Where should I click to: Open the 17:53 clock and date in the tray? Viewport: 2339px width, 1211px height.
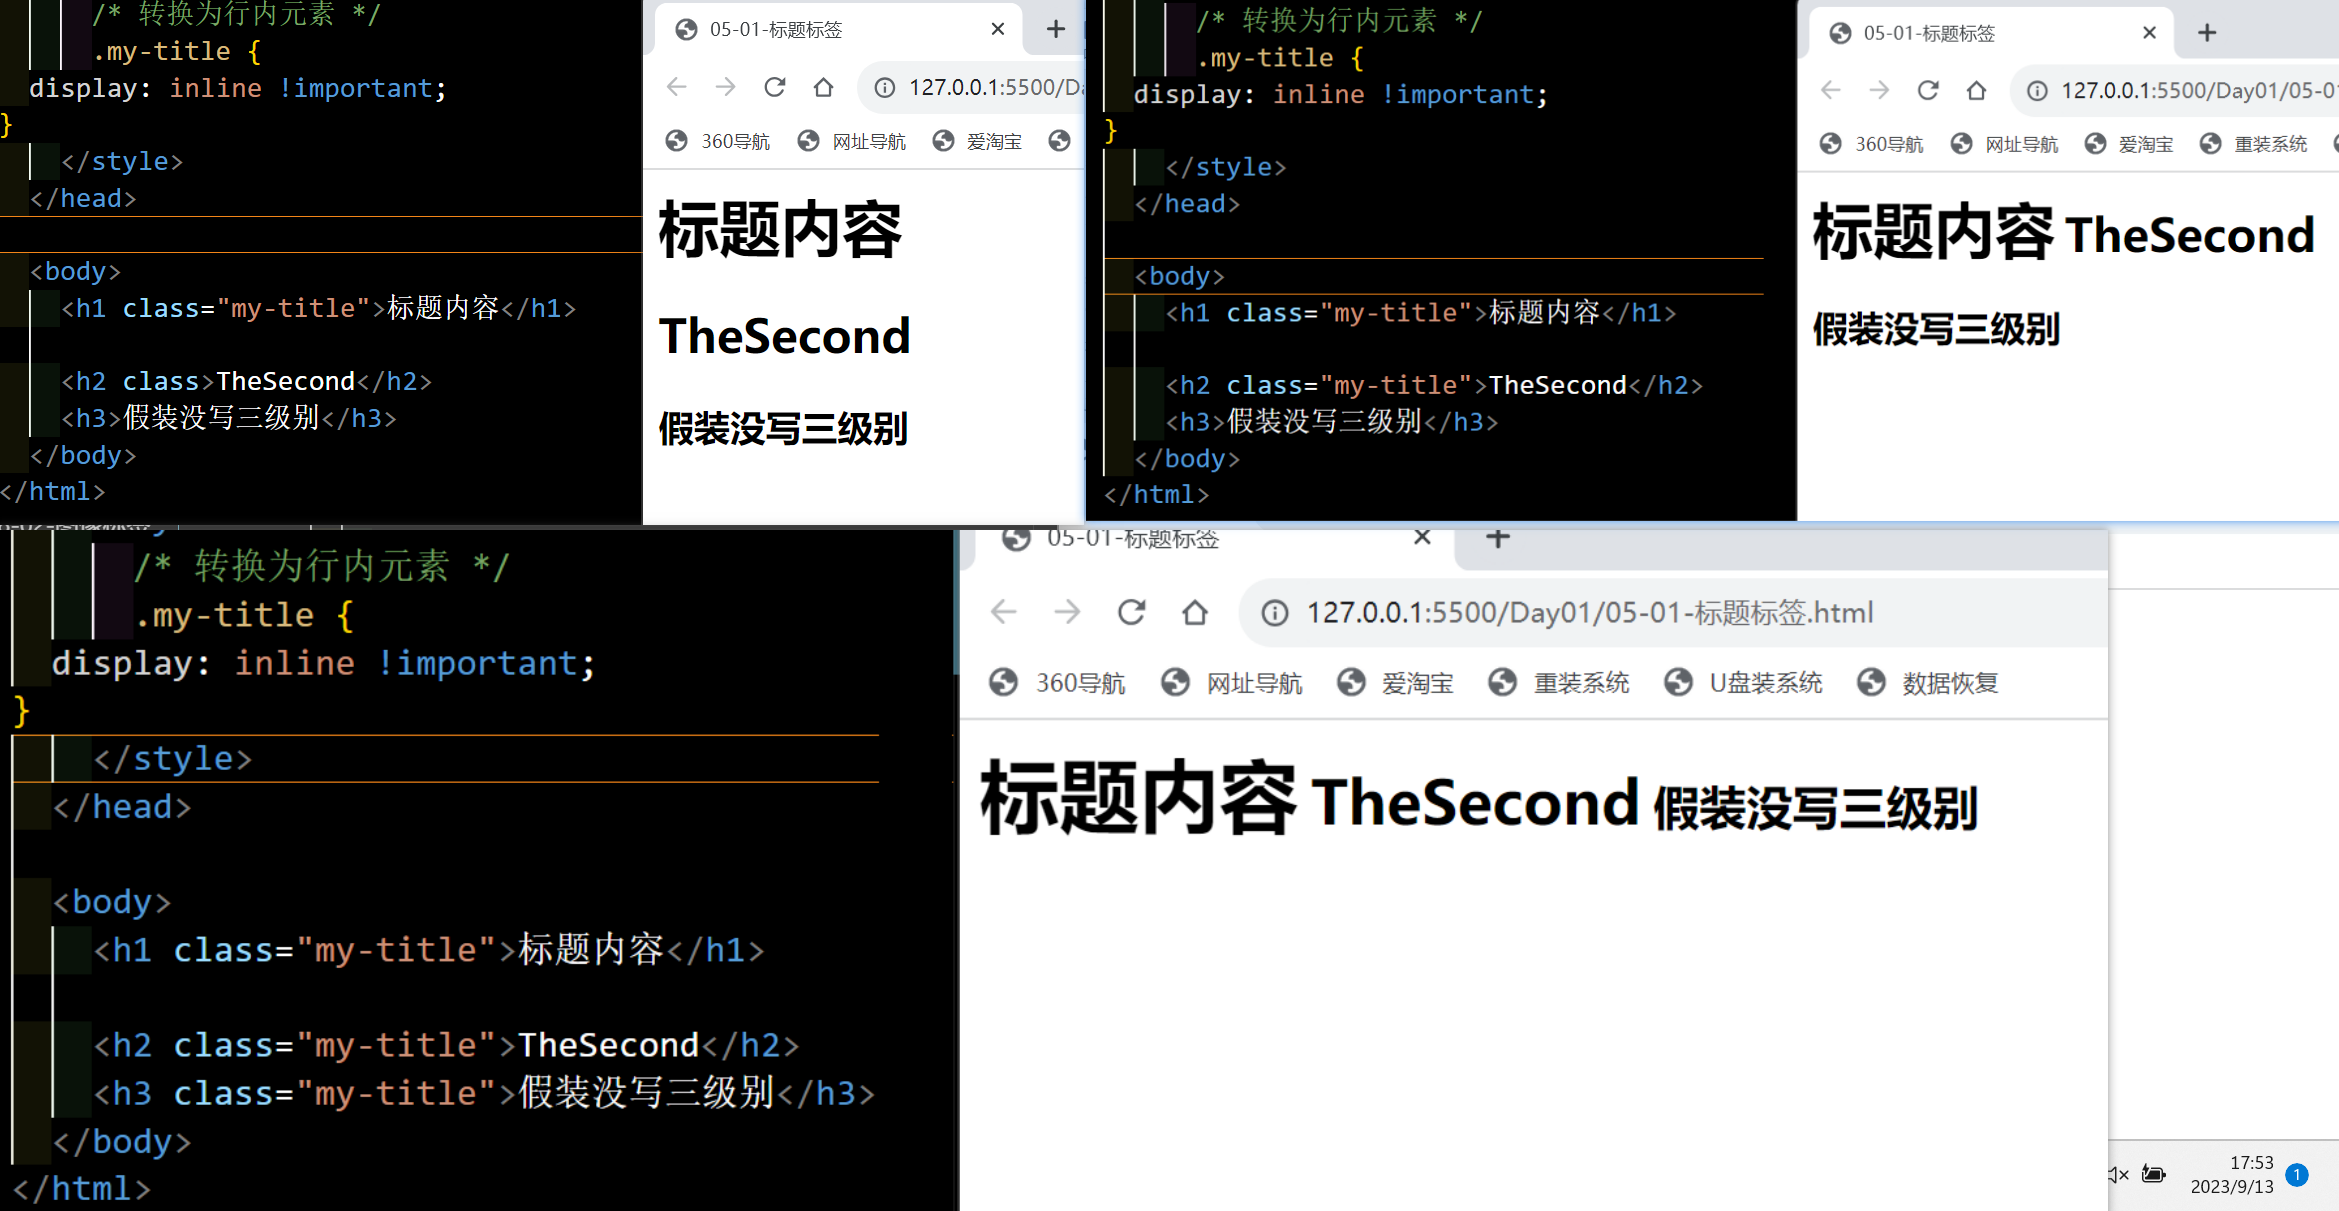tap(2232, 1175)
